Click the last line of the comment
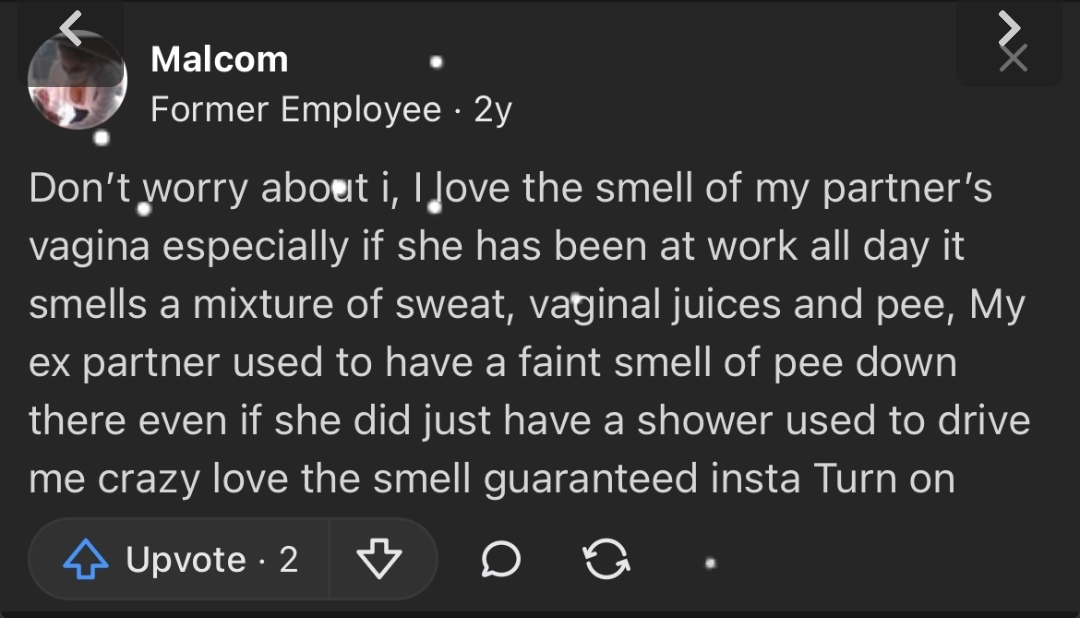1080x618 pixels. point(491,479)
